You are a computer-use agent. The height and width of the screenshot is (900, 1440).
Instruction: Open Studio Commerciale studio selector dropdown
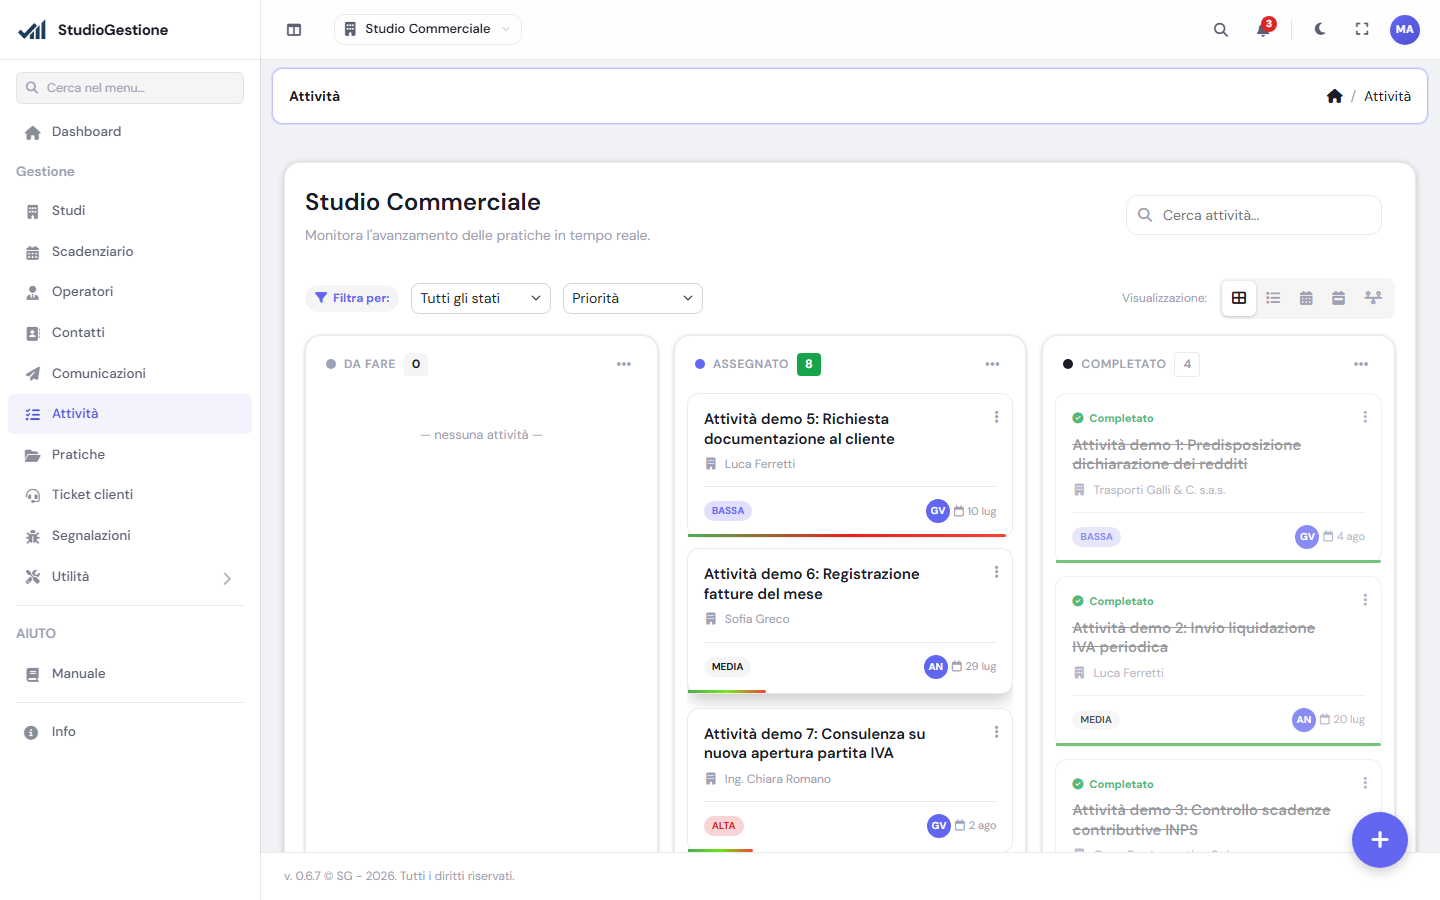[428, 29]
